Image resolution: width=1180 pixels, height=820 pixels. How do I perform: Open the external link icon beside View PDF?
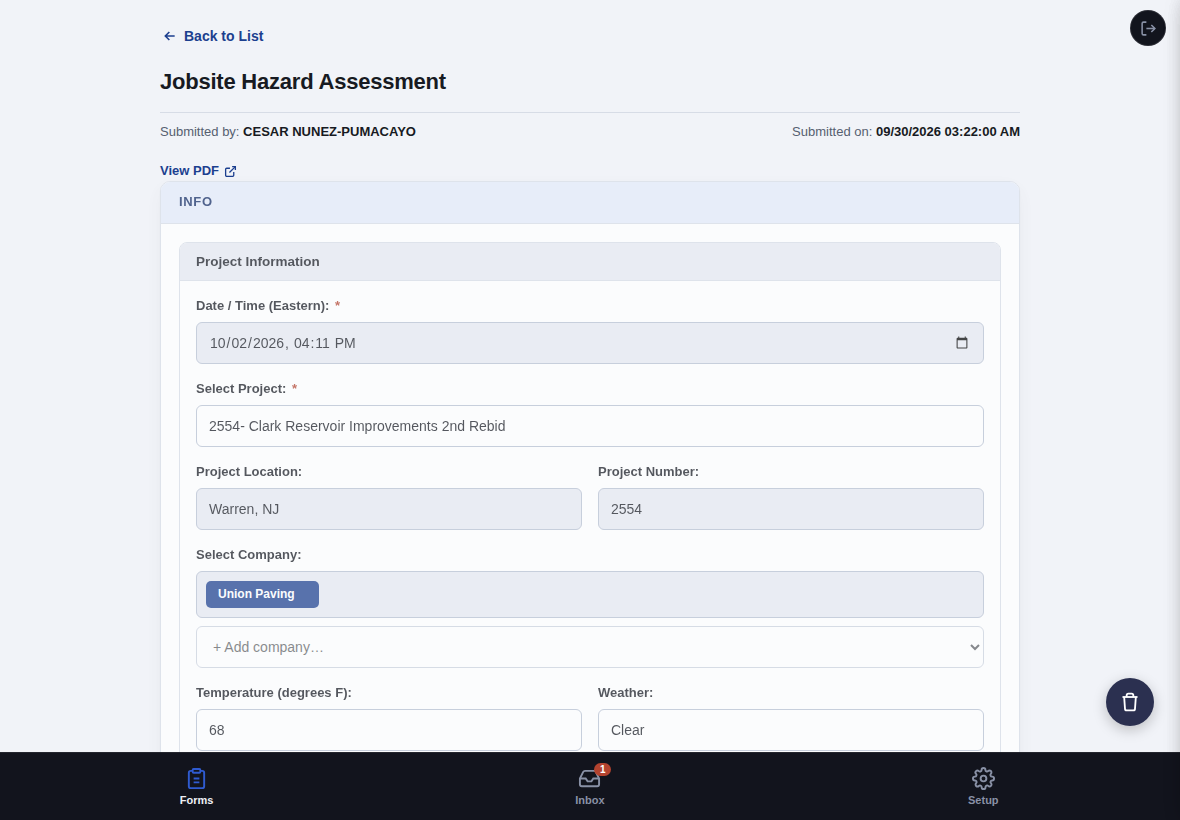coord(230,172)
